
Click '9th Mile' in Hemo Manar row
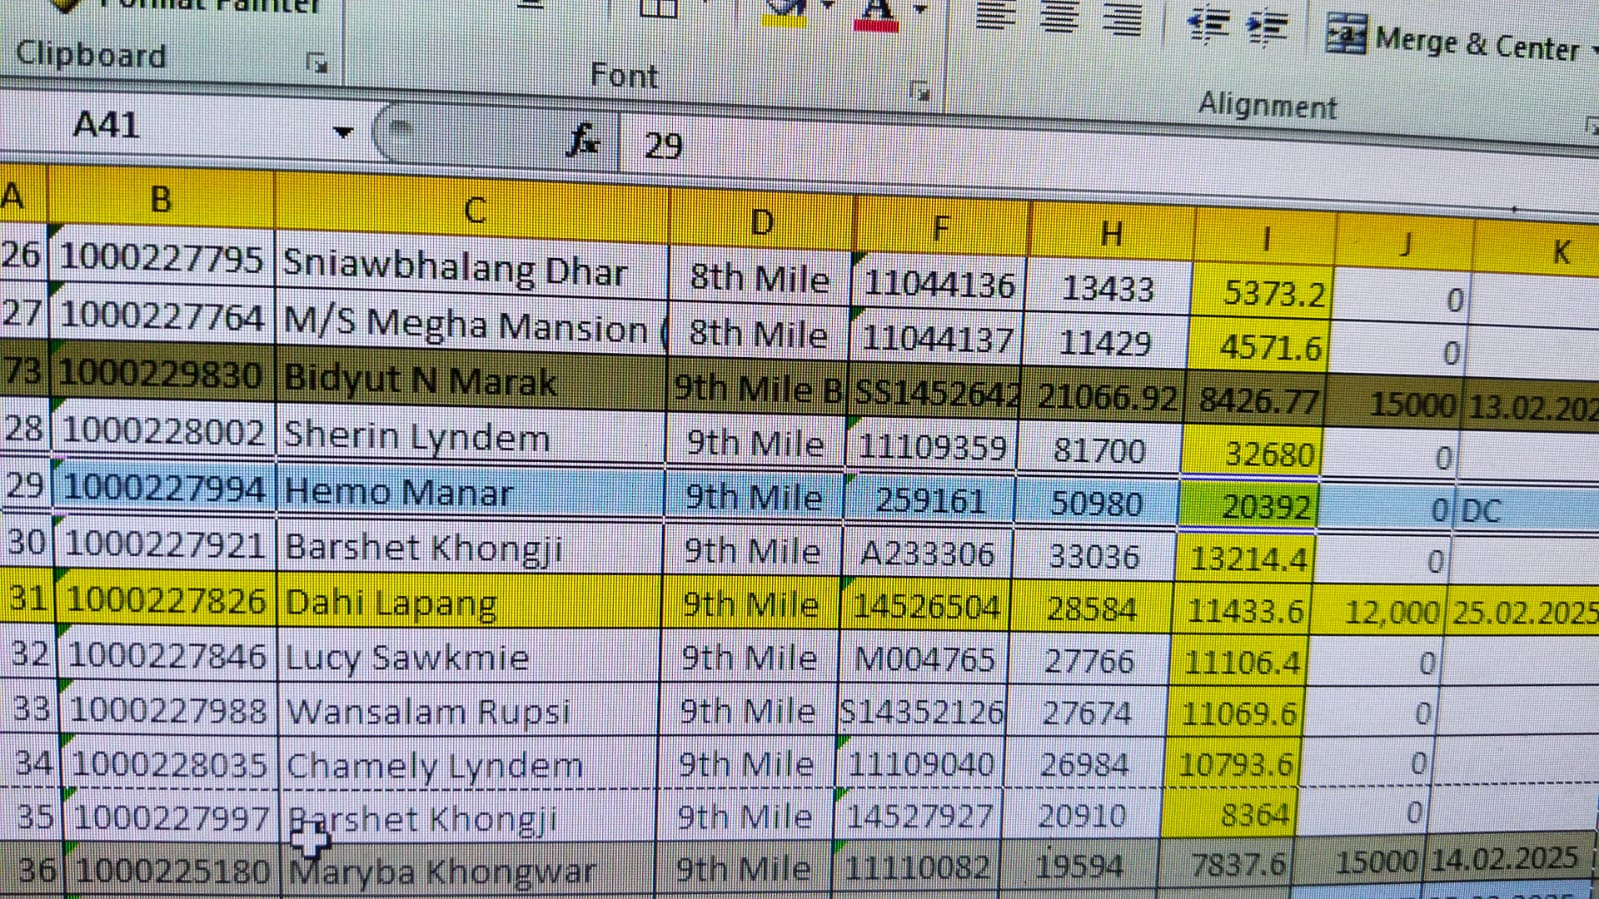[754, 497]
